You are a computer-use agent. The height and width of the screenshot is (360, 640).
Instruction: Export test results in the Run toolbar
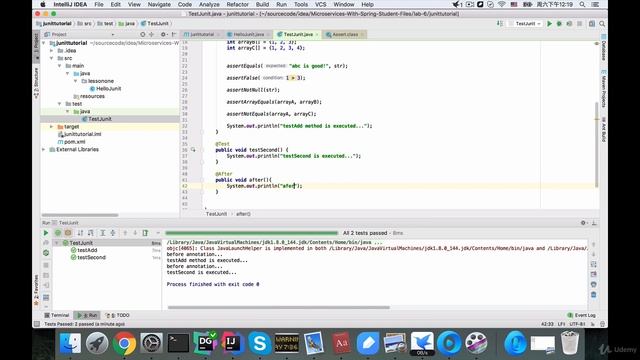pyautogui.click(x=145, y=233)
